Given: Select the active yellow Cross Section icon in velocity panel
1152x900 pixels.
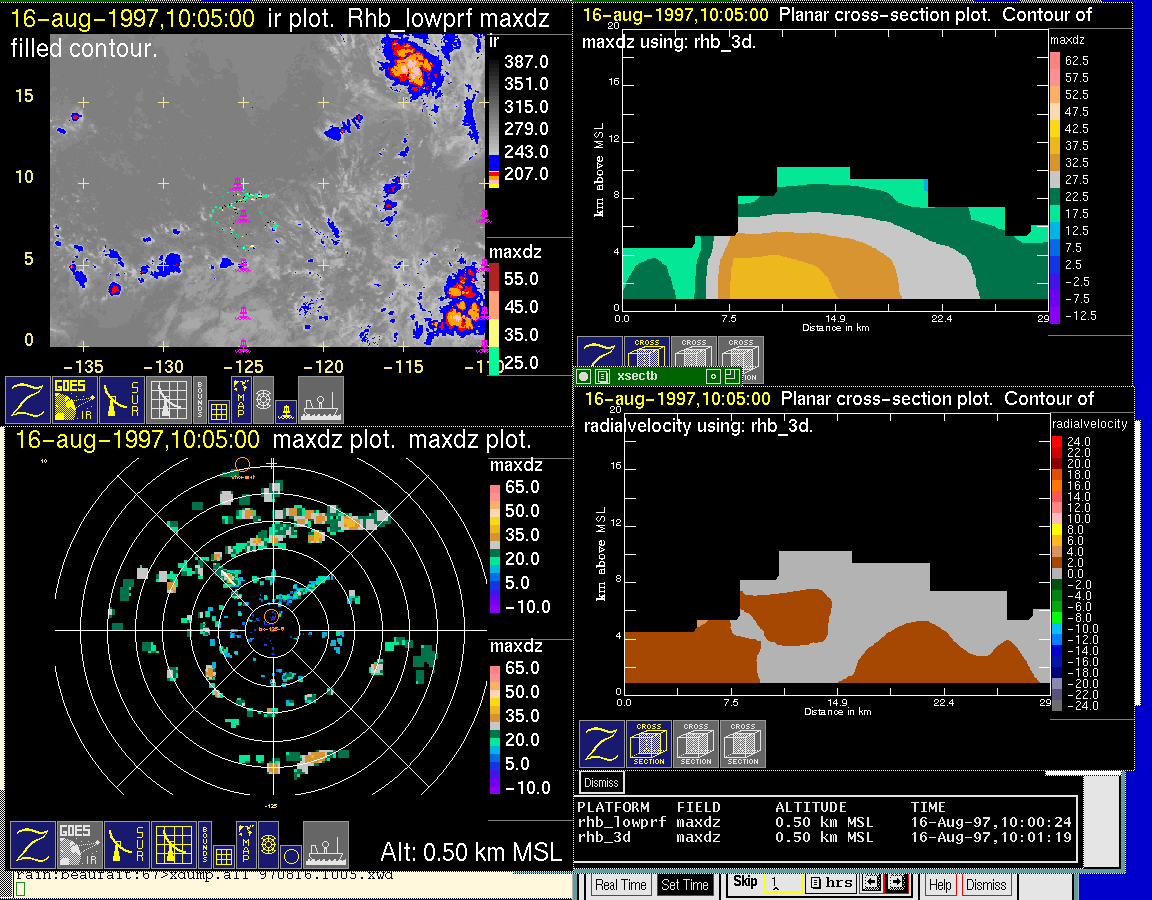Looking at the screenshot, I should (x=649, y=745).
